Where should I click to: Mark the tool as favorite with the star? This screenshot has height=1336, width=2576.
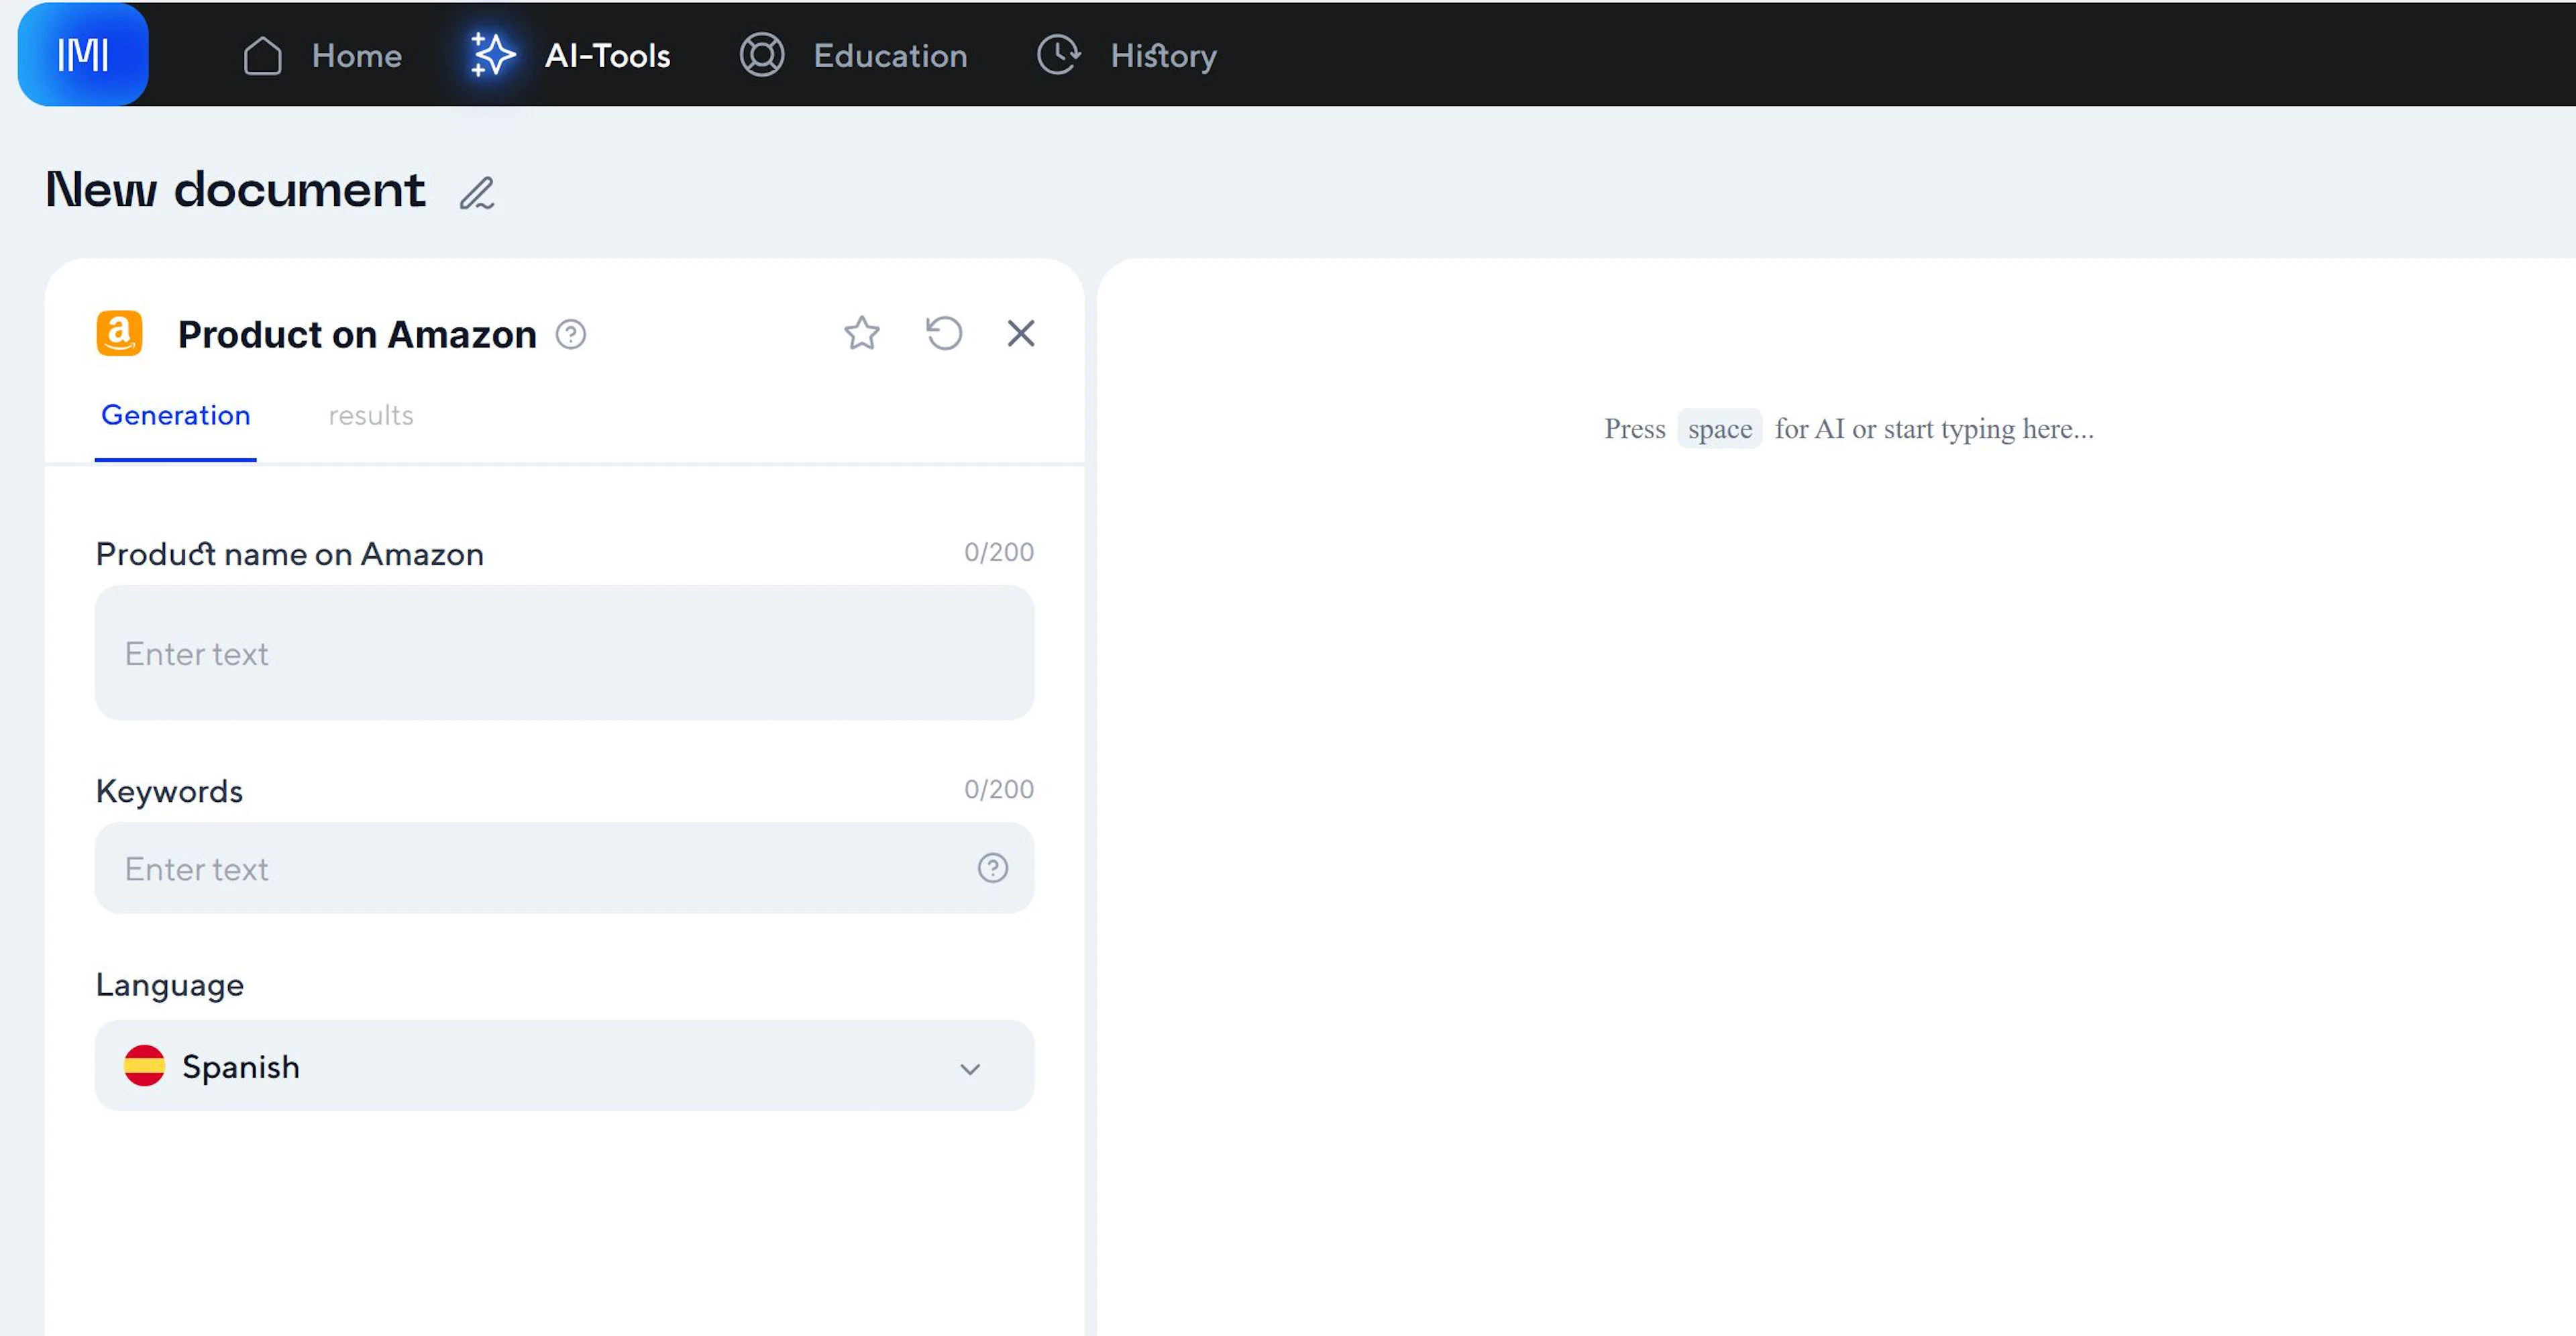pos(861,333)
